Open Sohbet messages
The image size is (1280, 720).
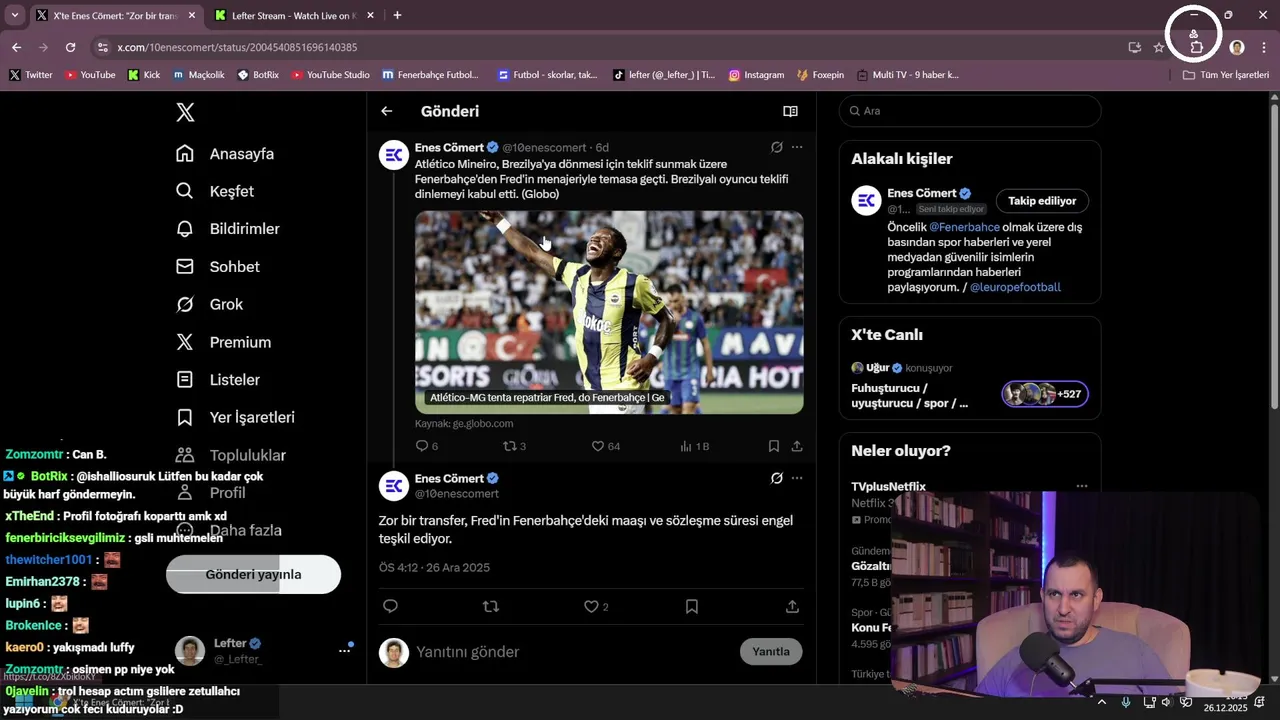click(x=218, y=267)
